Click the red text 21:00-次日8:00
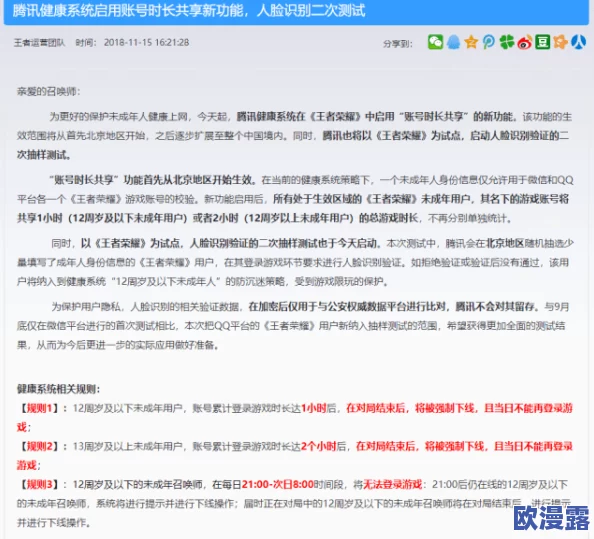The image size is (594, 539). point(278,484)
